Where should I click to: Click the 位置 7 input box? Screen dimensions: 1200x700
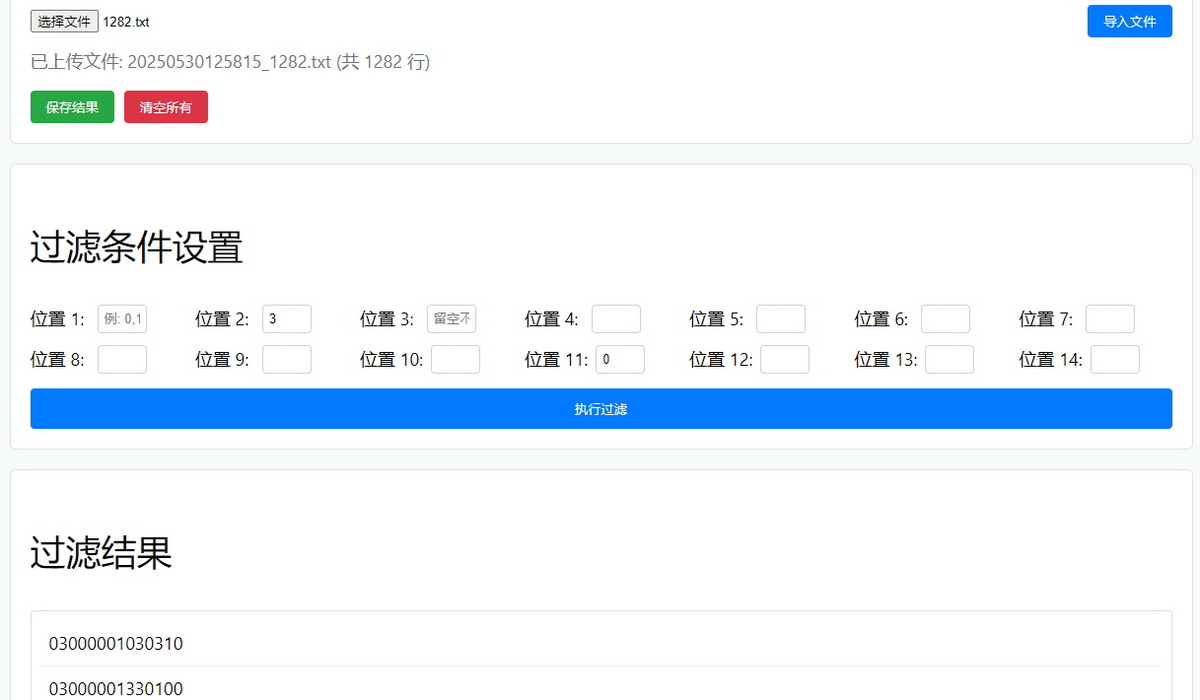click(x=1110, y=319)
